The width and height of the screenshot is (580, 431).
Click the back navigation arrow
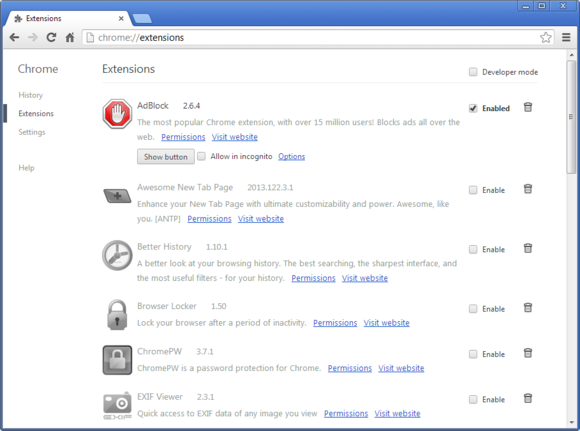[14, 37]
